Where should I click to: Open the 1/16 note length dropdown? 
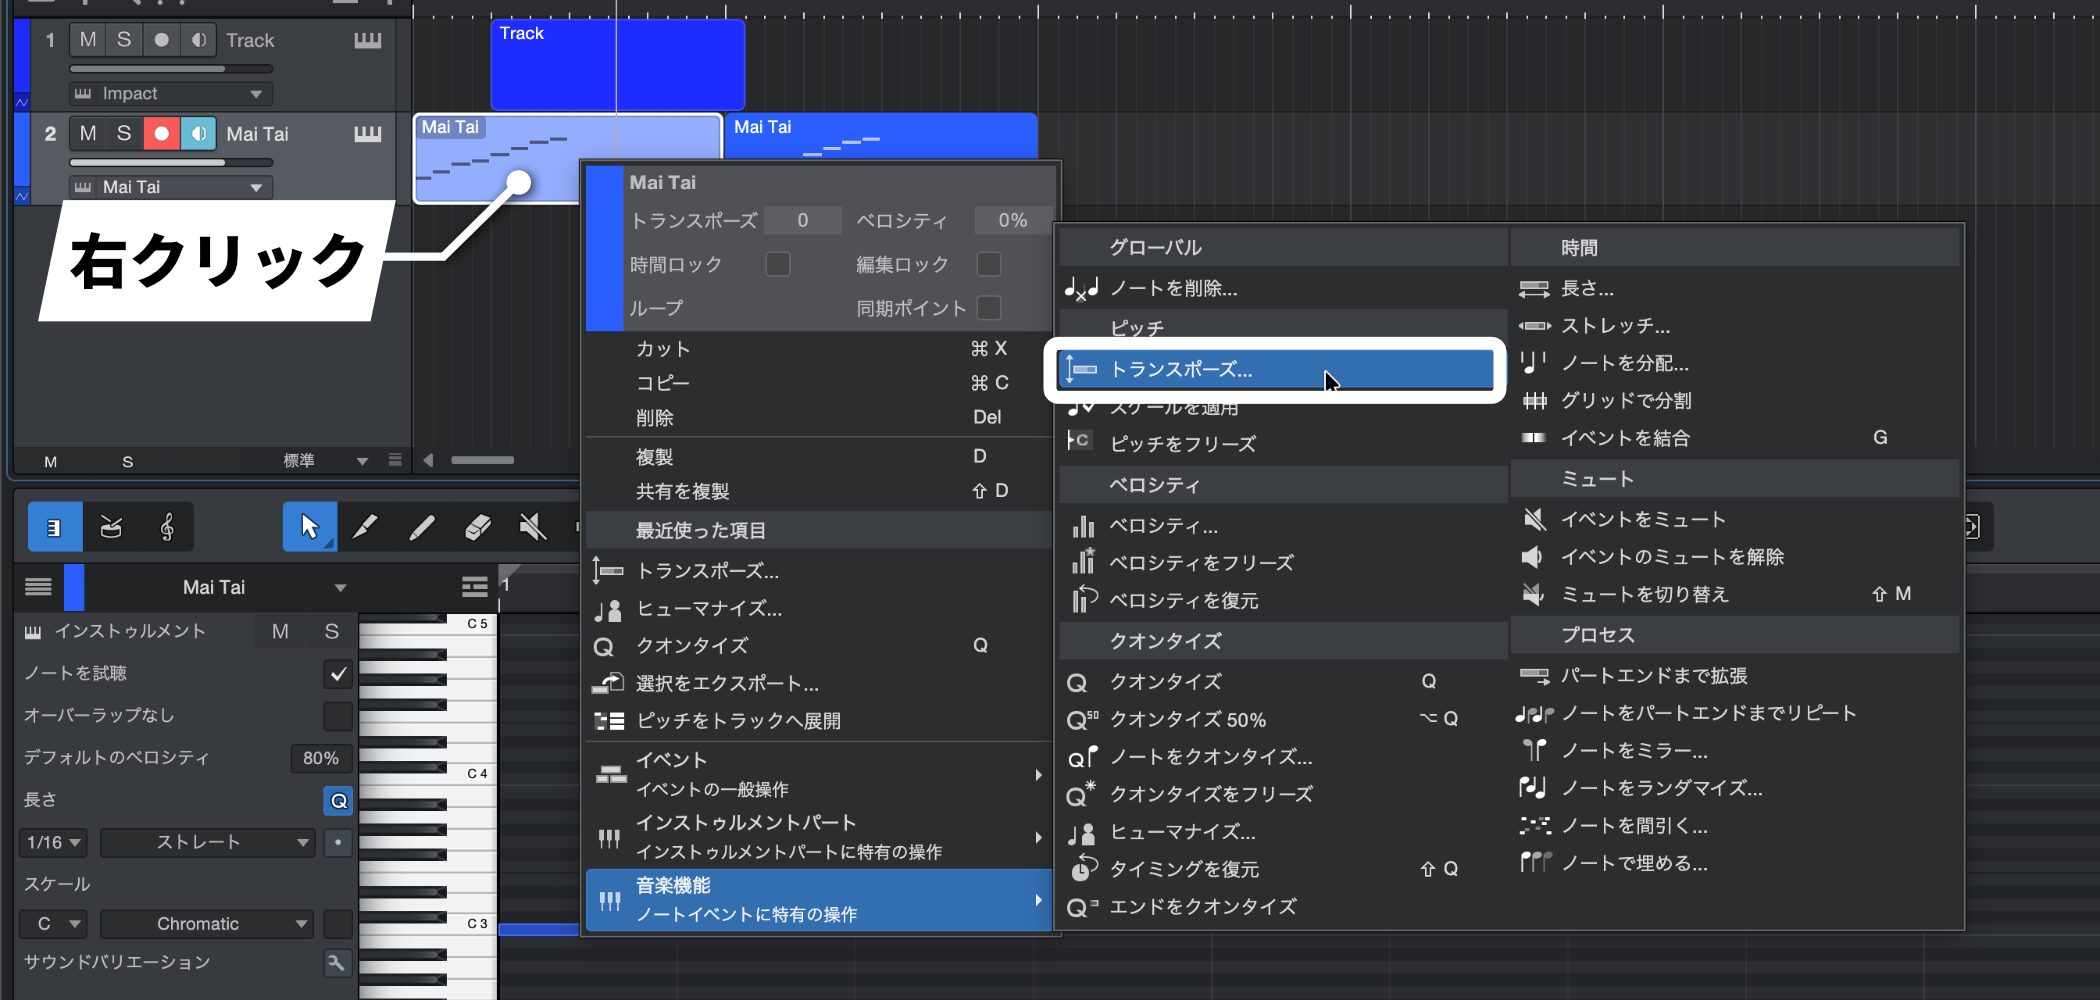[x=53, y=843]
